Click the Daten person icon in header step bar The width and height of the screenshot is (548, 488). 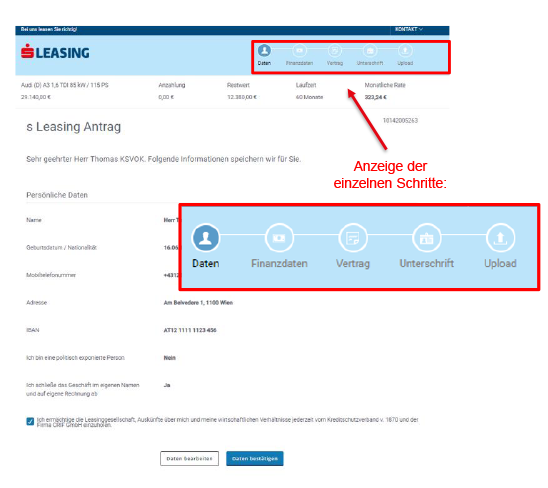(x=264, y=51)
